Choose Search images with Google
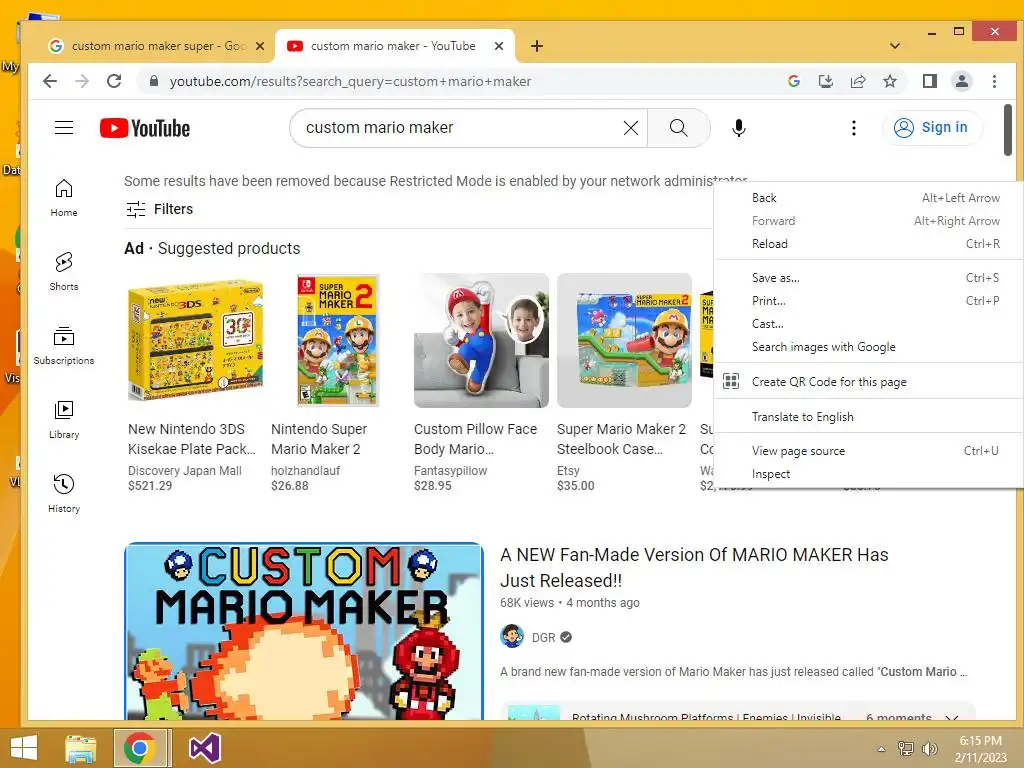The image size is (1024, 768). pyautogui.click(x=869, y=347)
